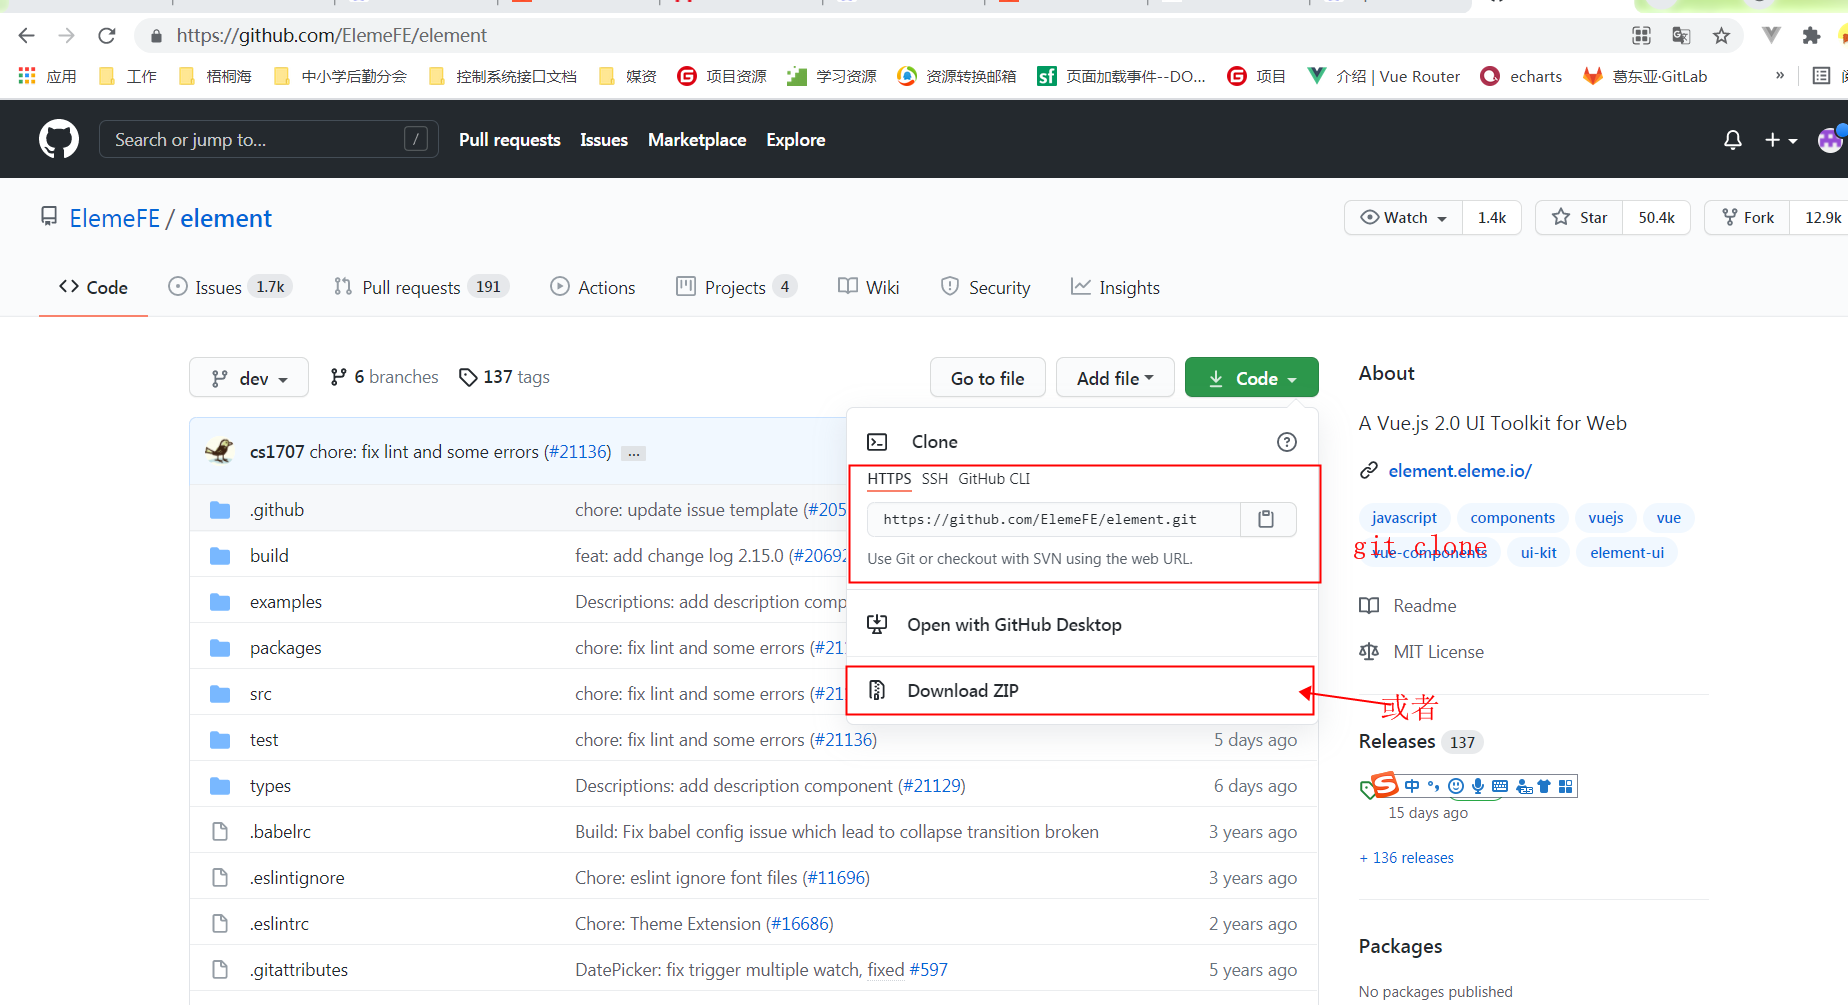1848x1005 pixels.
Task: Click the MIT License scale icon
Action: tap(1369, 652)
